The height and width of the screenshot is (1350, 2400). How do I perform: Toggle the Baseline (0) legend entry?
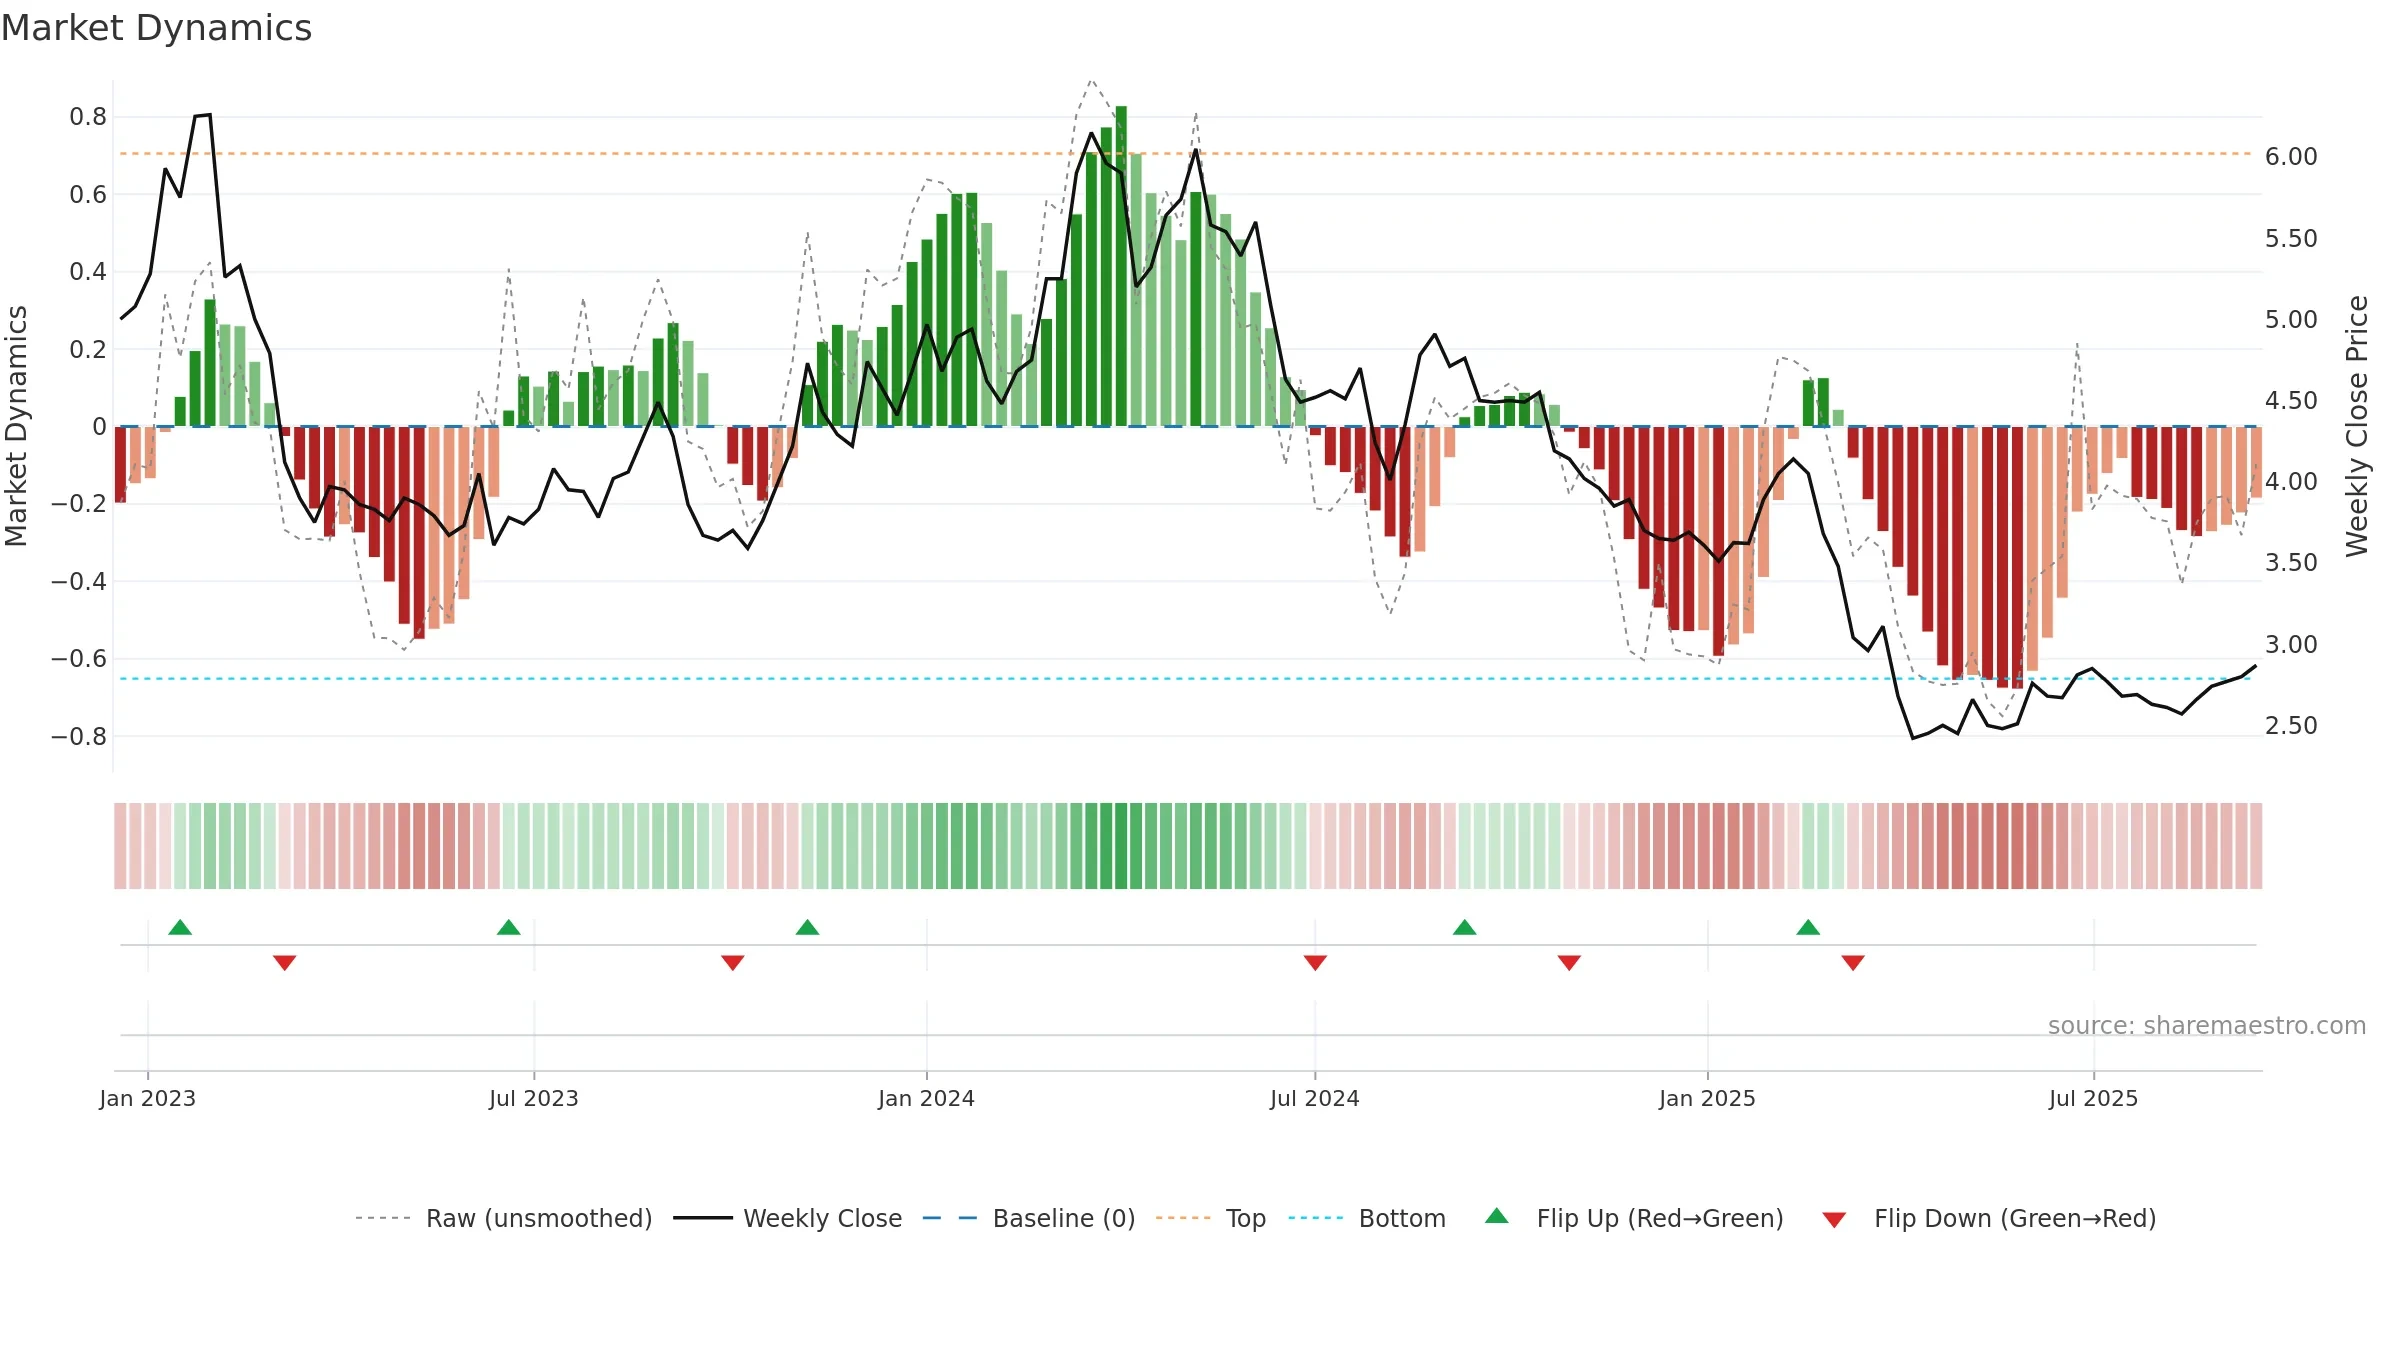click(x=1029, y=1218)
